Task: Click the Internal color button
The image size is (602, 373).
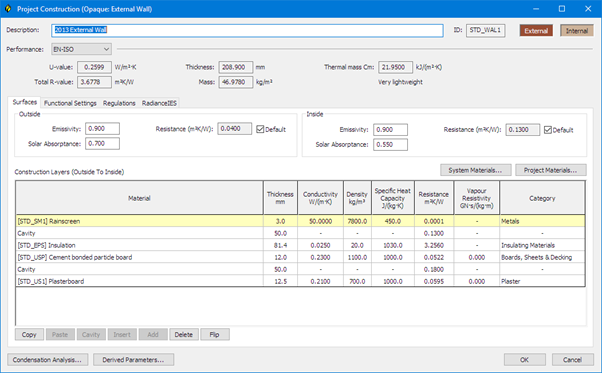Action: click(577, 31)
